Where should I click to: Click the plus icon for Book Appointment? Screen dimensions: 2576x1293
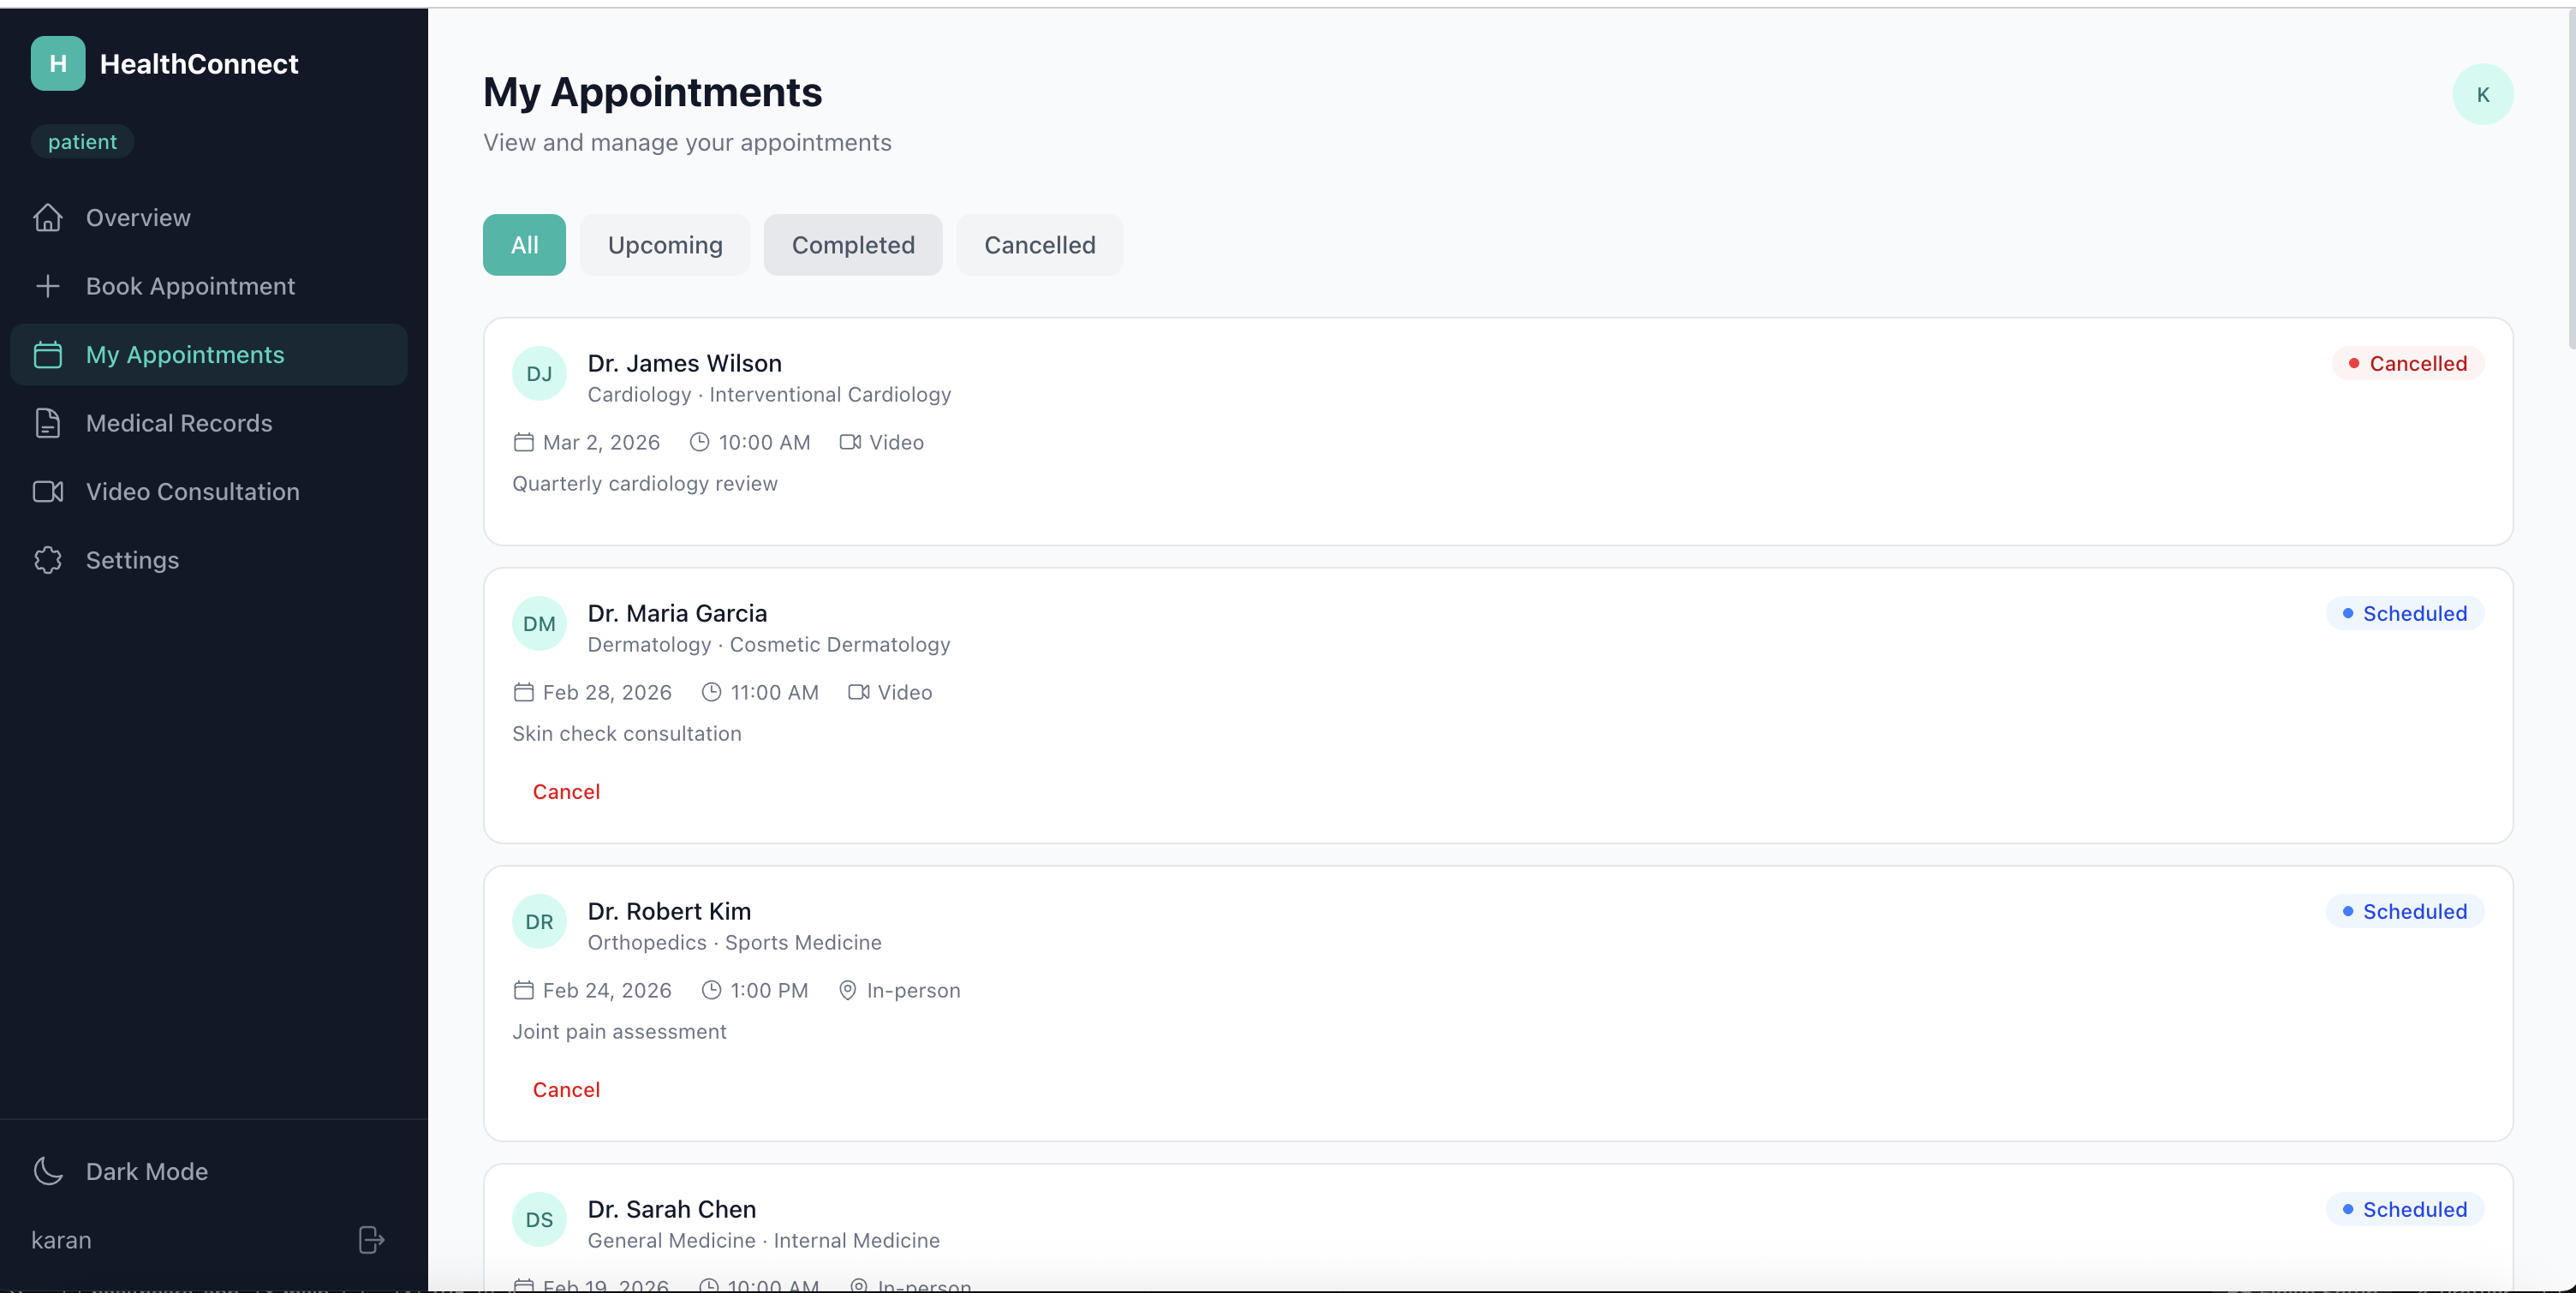click(48, 286)
